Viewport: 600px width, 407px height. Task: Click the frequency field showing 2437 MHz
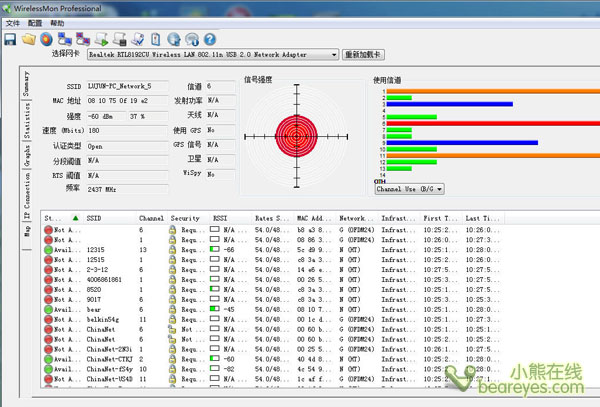click(127, 189)
